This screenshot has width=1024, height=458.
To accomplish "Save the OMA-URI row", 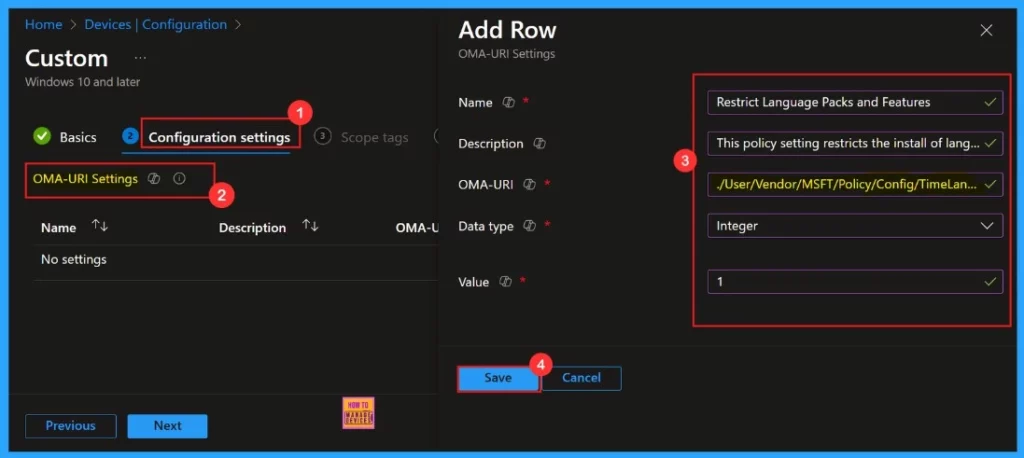I will [x=498, y=378].
